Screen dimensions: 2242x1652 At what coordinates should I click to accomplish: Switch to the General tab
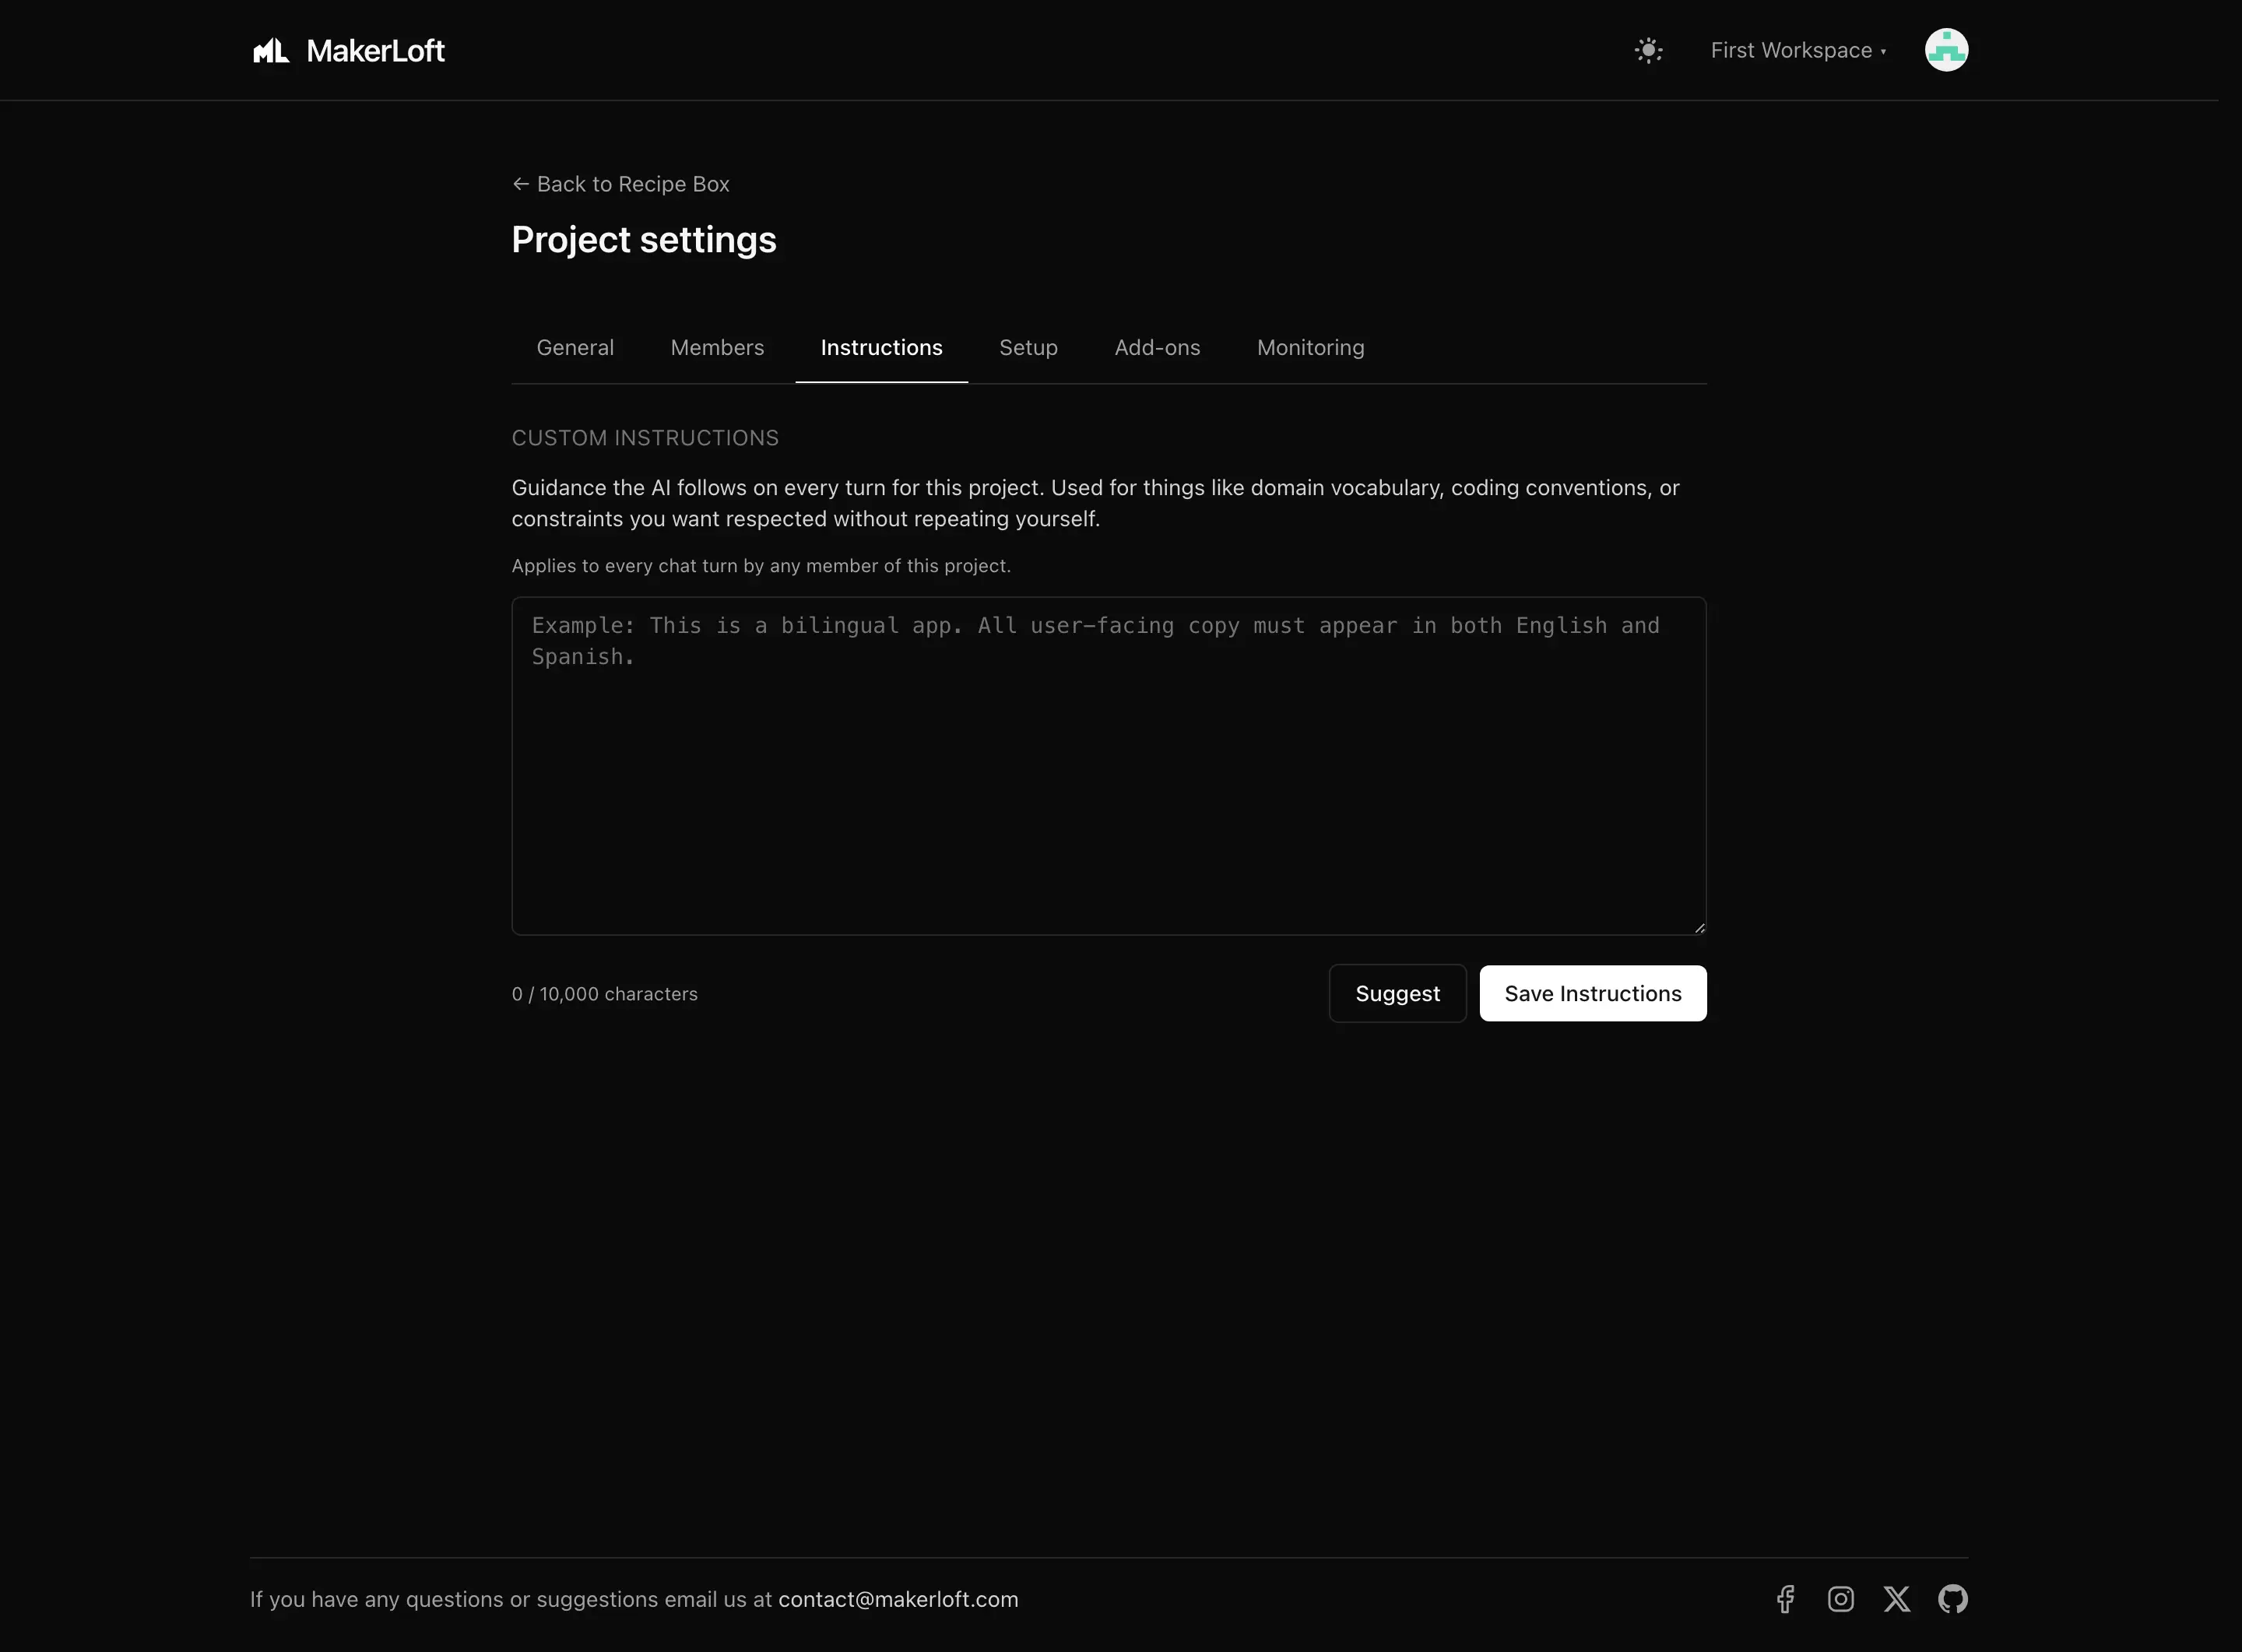575,347
